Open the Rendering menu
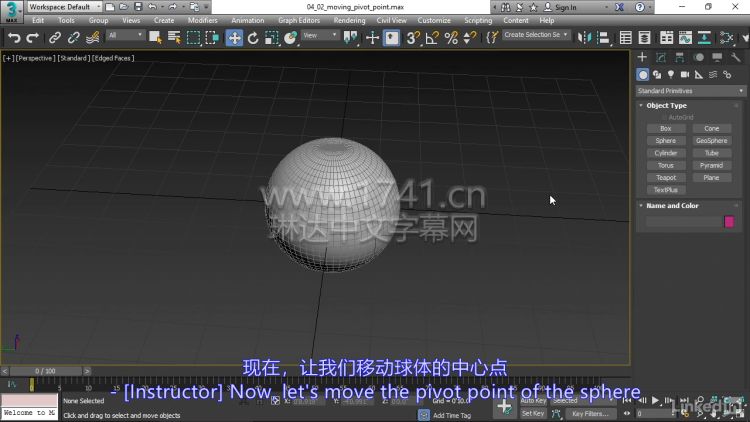 349,21
